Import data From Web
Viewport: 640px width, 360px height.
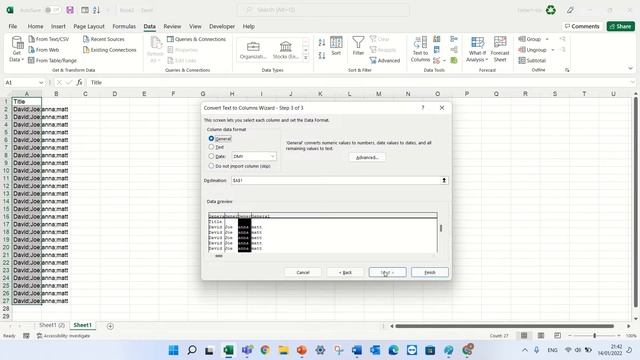[44, 50]
